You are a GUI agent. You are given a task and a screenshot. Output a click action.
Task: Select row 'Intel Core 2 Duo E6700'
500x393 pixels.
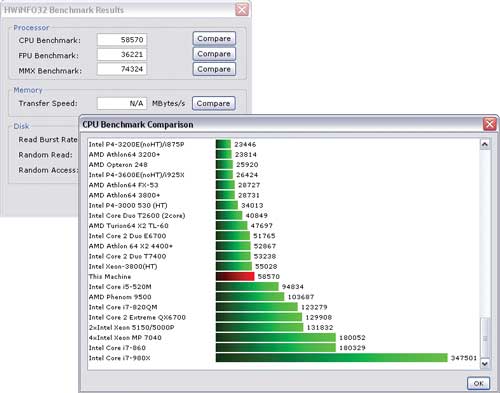[x=283, y=236]
